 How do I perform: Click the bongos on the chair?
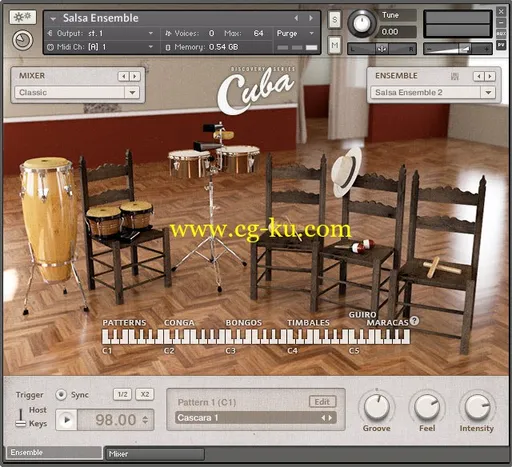[119, 218]
